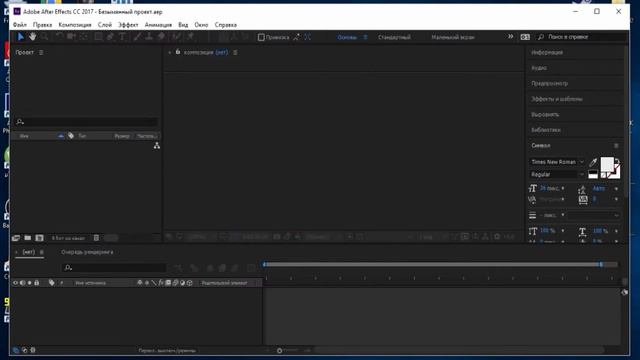Open project color depth 8 bit setting
The height and width of the screenshot is (360, 640).
(68, 238)
